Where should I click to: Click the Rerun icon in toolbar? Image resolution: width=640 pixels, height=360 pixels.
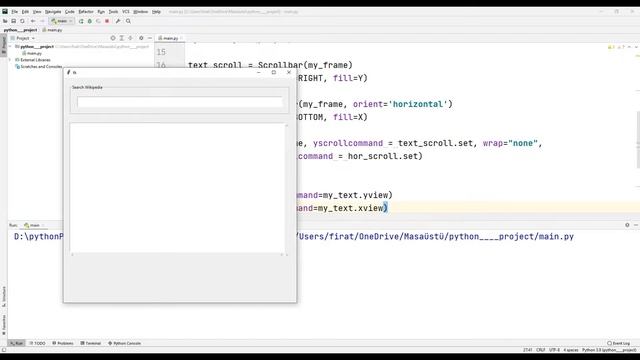[81, 21]
